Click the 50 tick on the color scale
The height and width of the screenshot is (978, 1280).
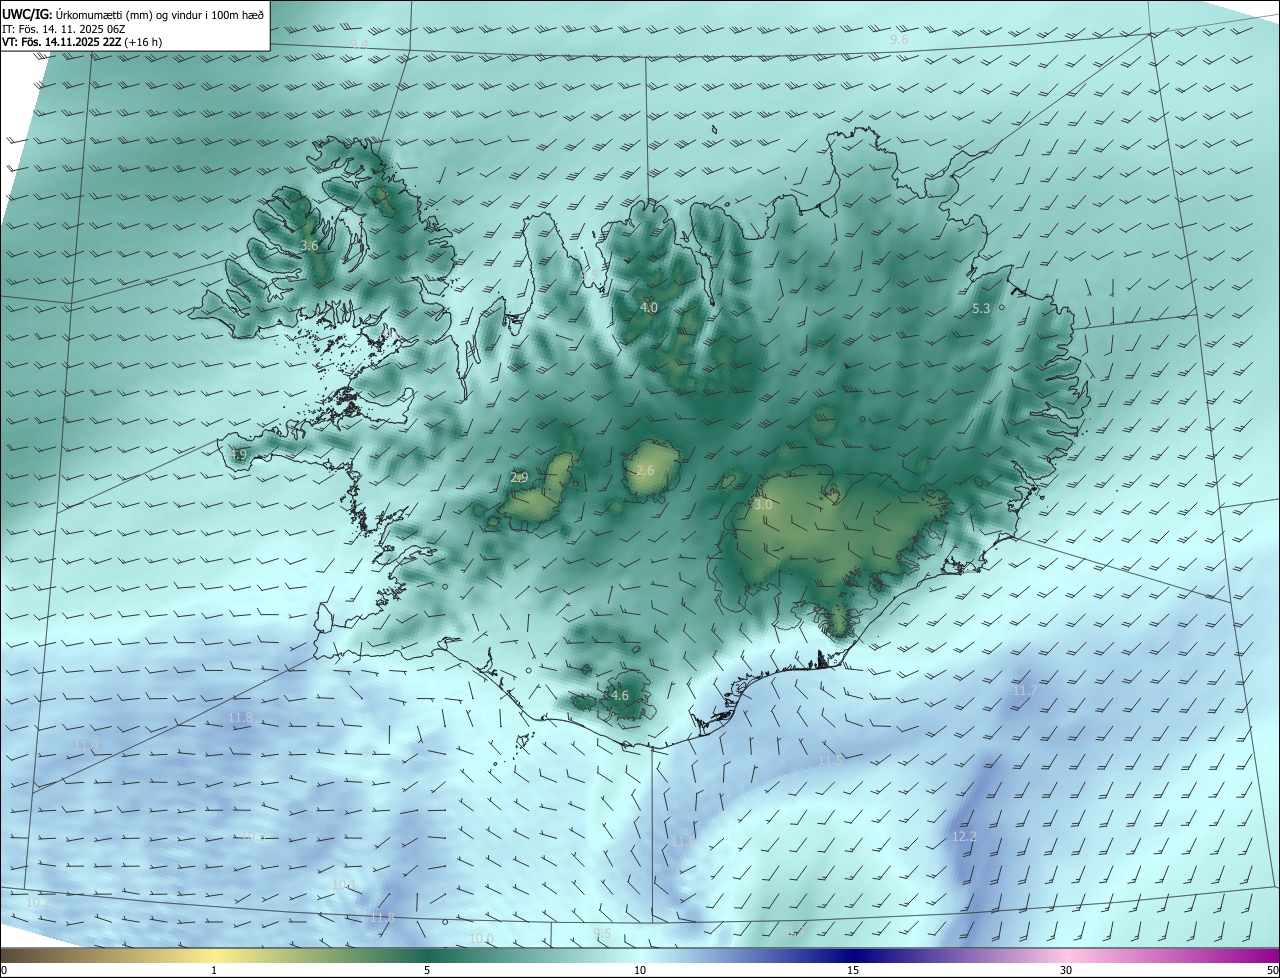click(x=1272, y=970)
